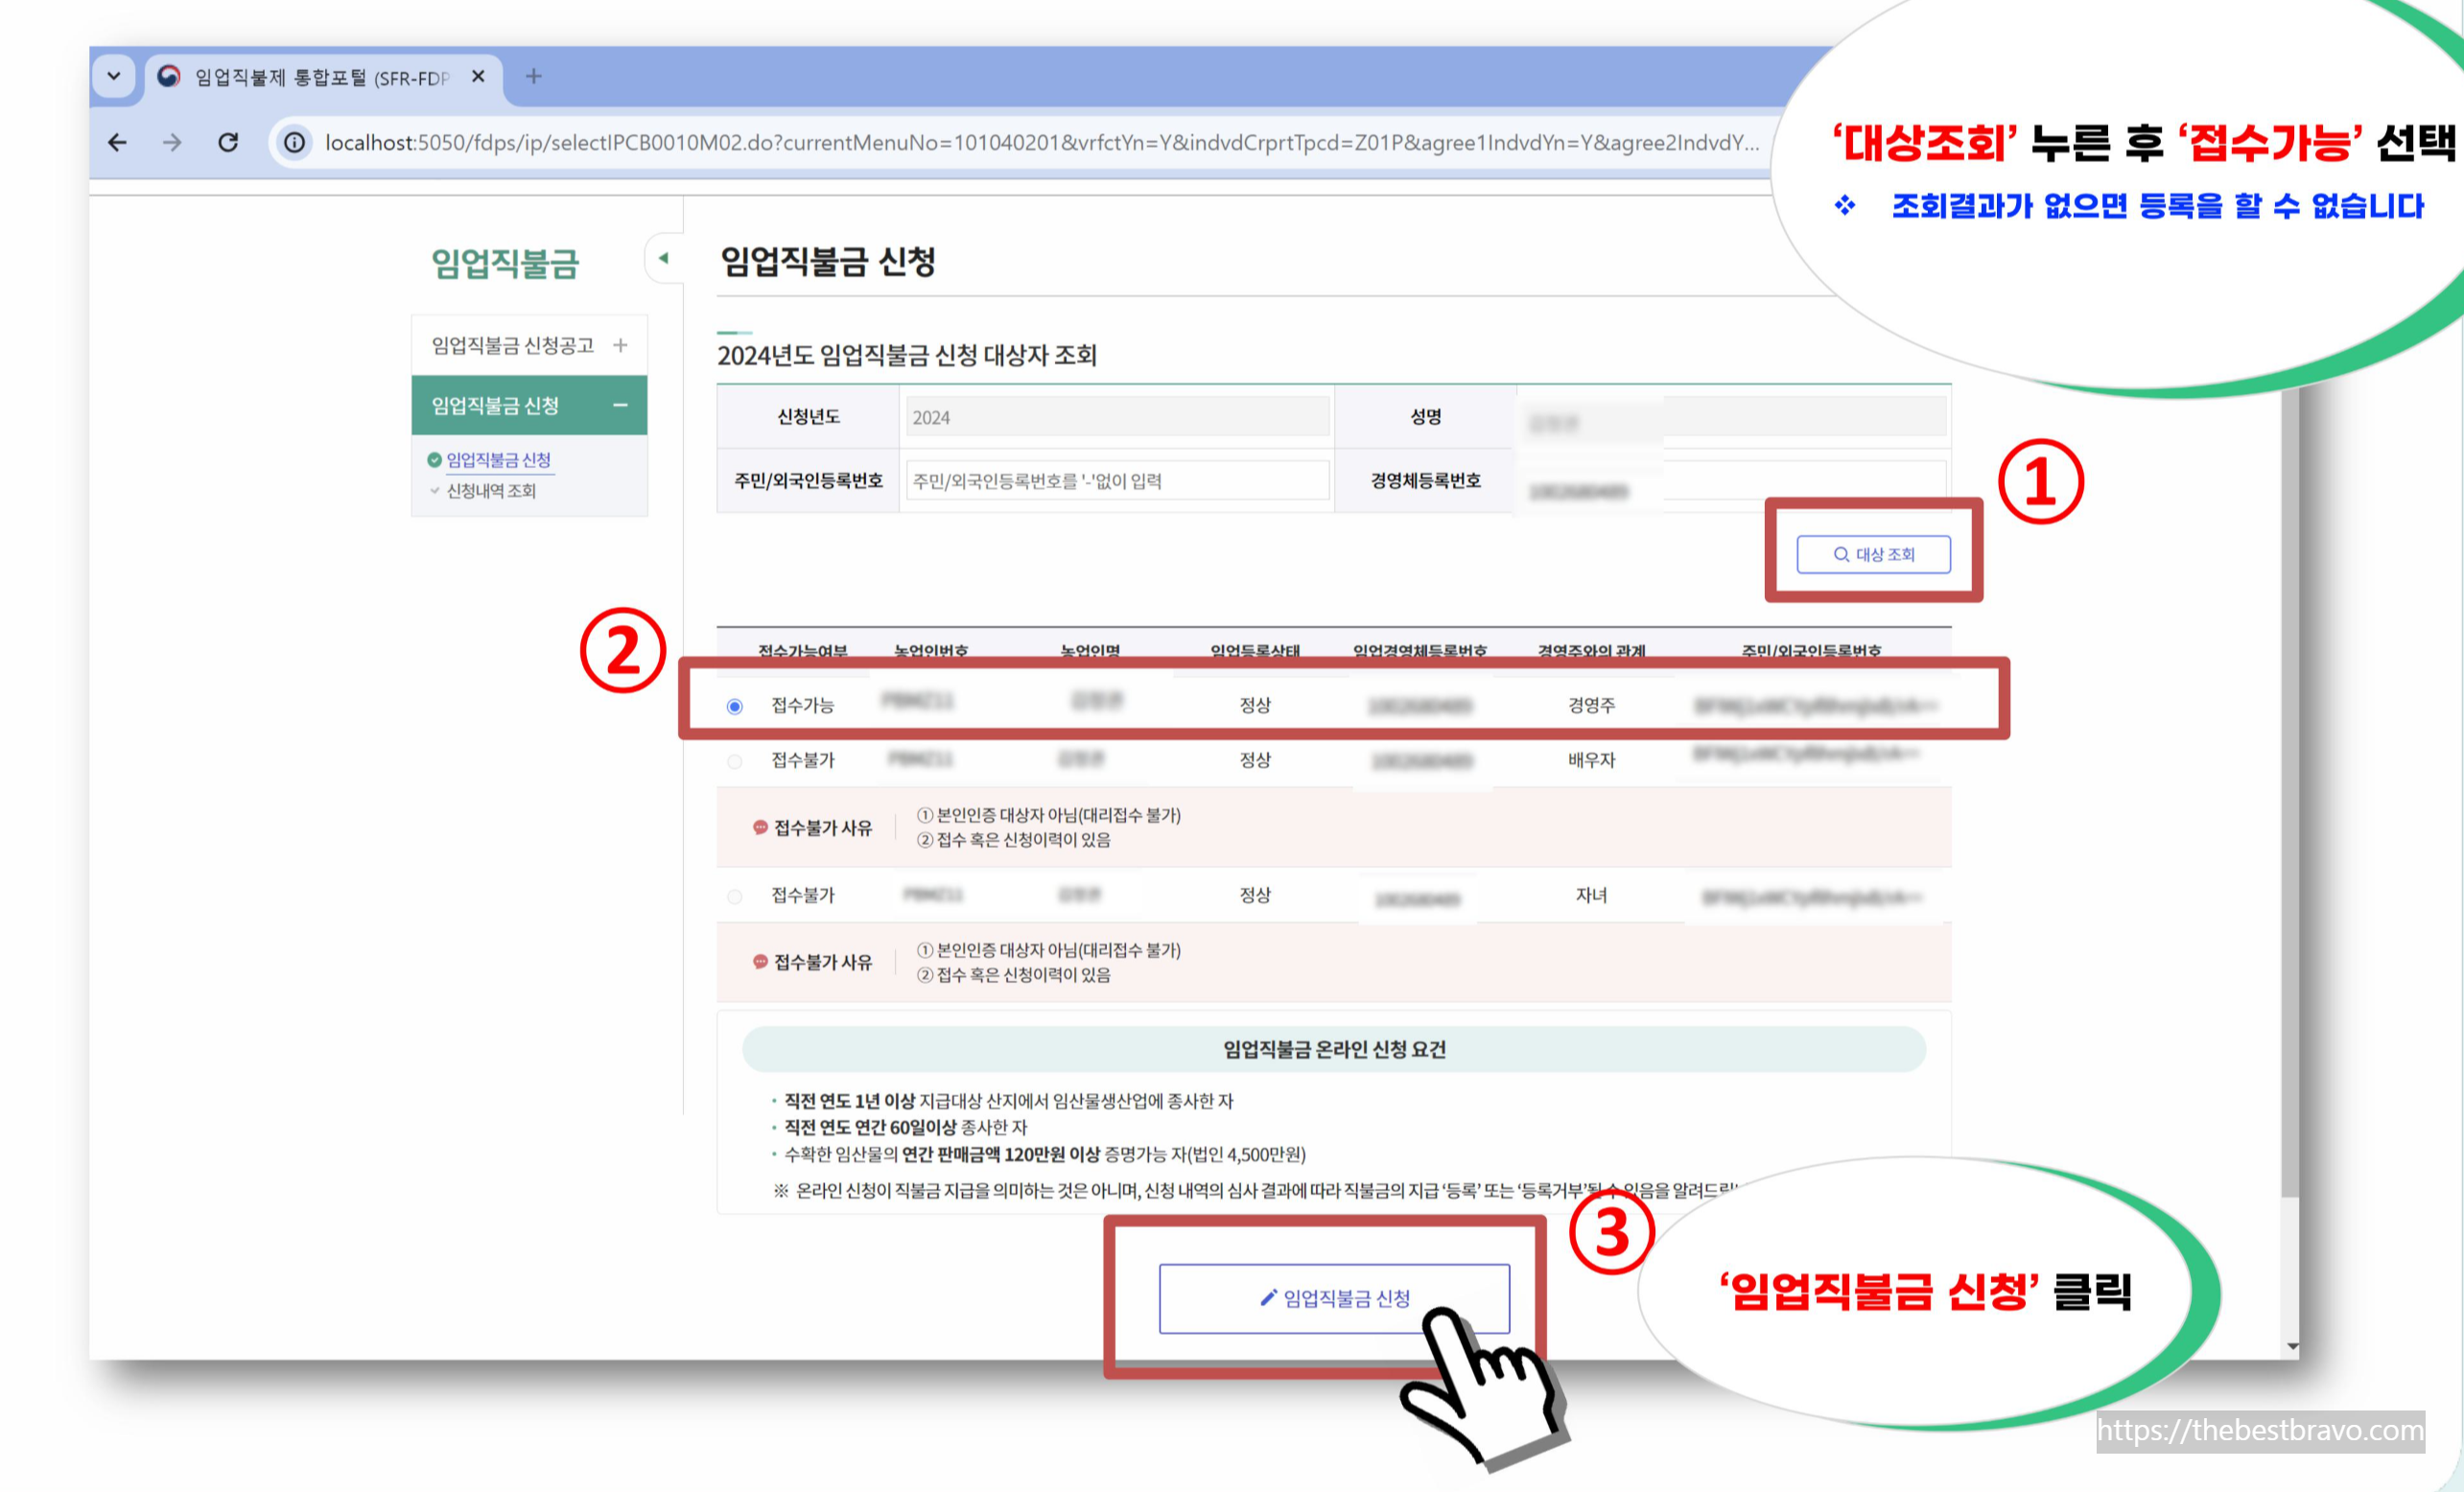Open the 신청내역 조회 submenu item
Image resolution: width=2464 pixels, height=1492 pixels.
[x=491, y=491]
